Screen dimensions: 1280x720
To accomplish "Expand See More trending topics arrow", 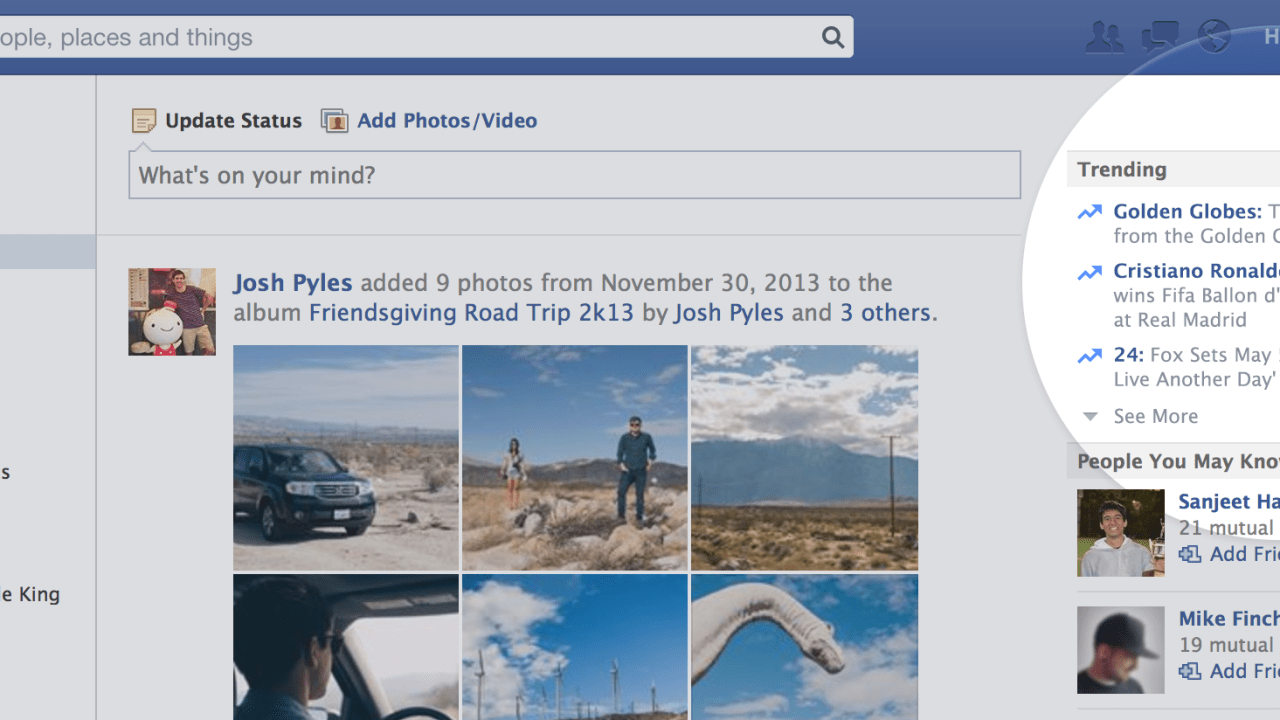I will coord(1091,416).
